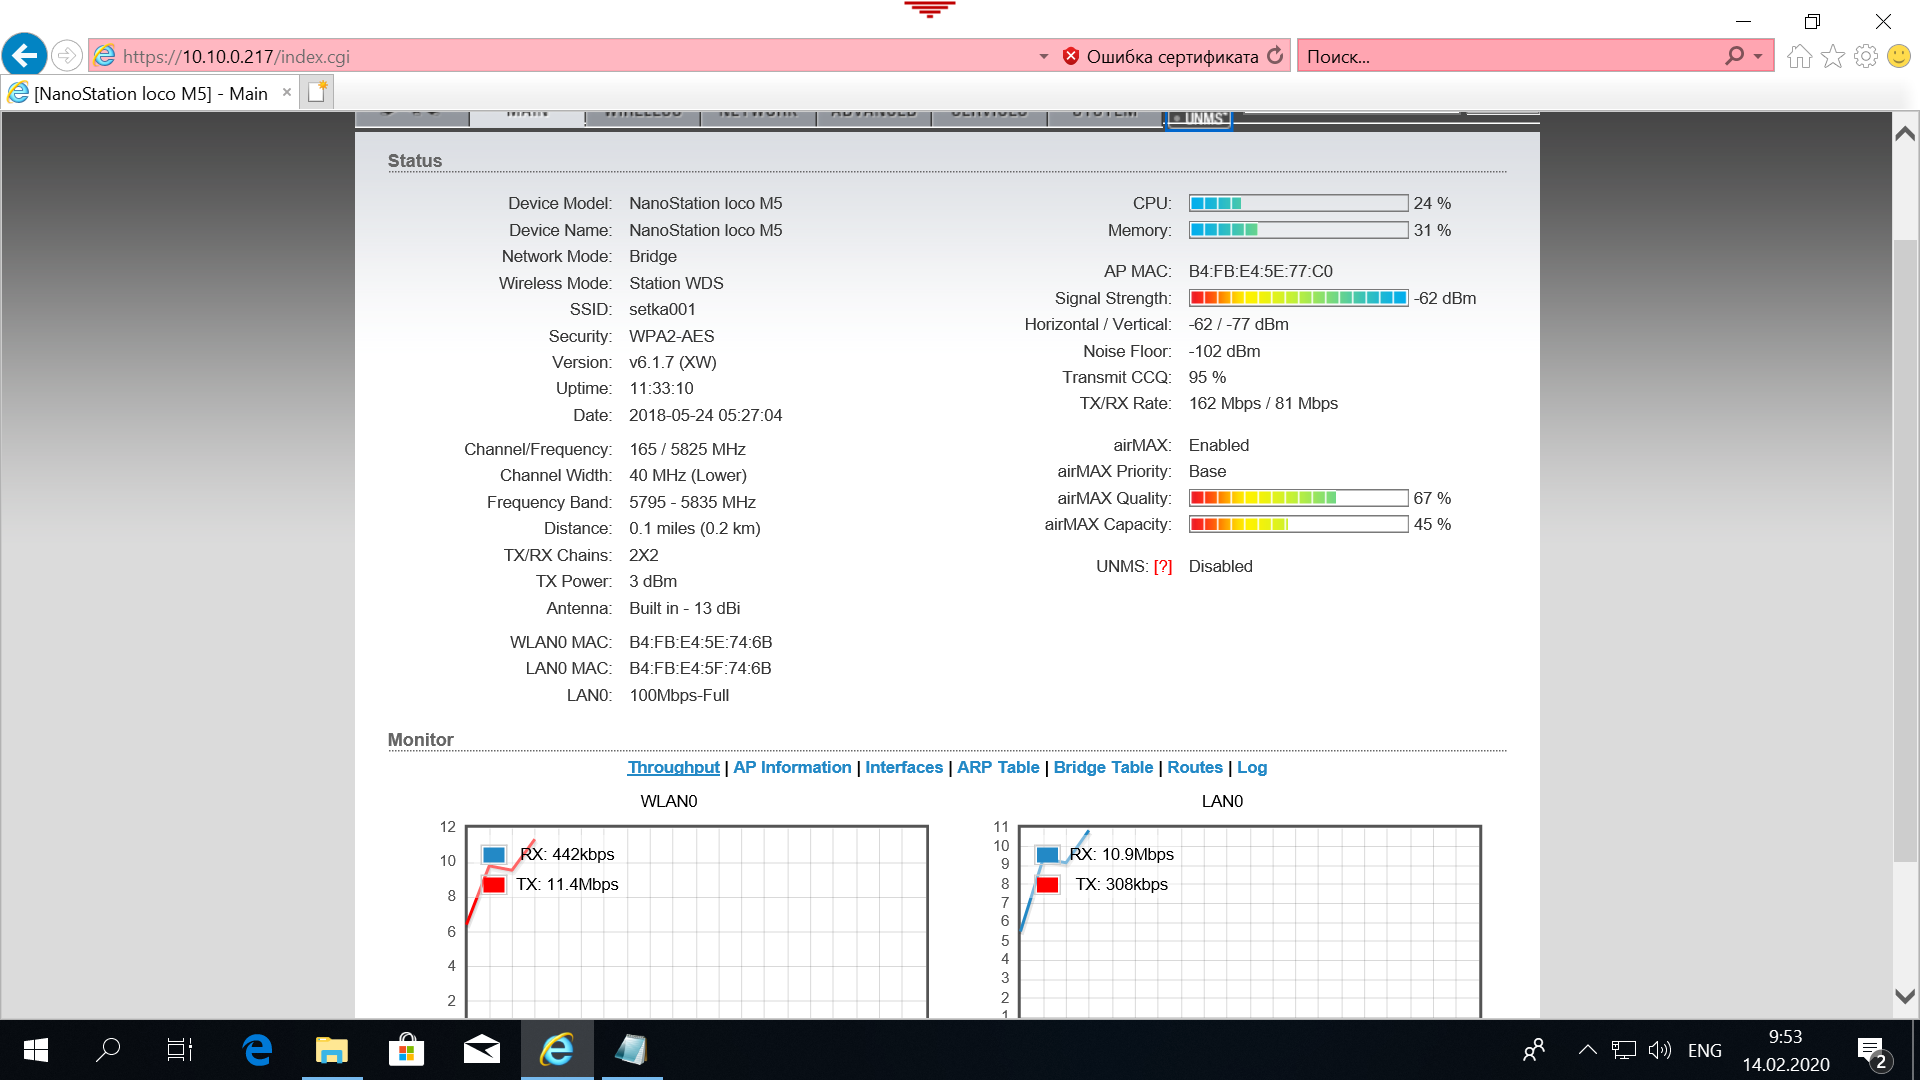1920x1080 pixels.
Task: Click the page scrollbar down arrow
Action: pos(1905,996)
